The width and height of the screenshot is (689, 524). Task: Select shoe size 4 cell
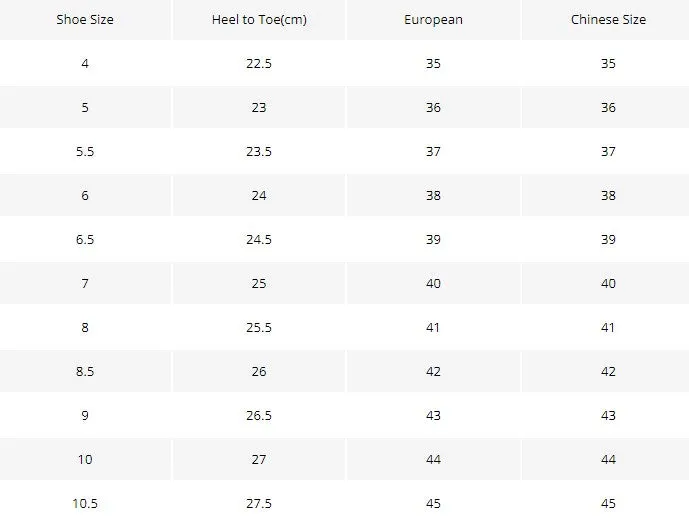(85, 64)
